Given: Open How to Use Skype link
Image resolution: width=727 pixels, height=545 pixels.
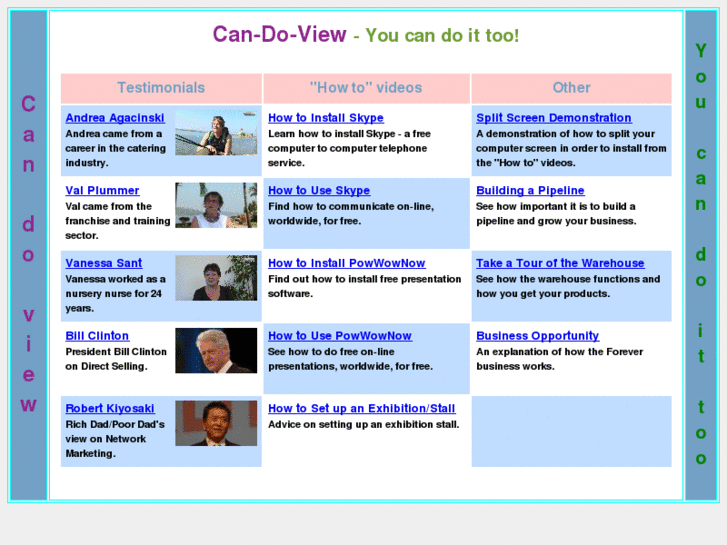Looking at the screenshot, I should click(x=319, y=191).
